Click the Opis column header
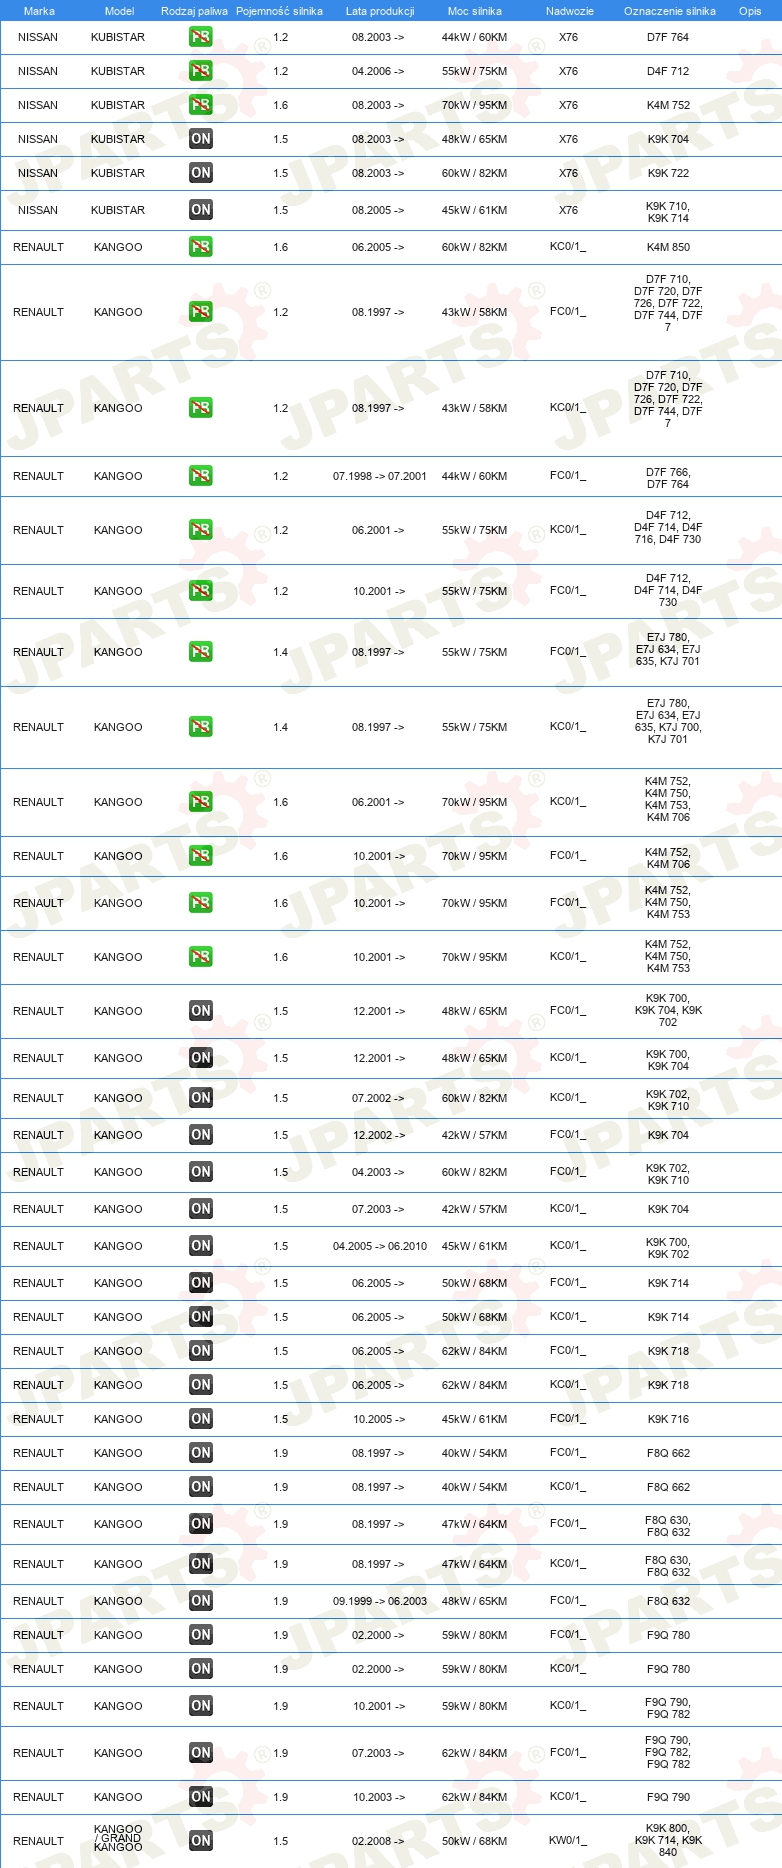Image resolution: width=782 pixels, height=1868 pixels. 750,11
